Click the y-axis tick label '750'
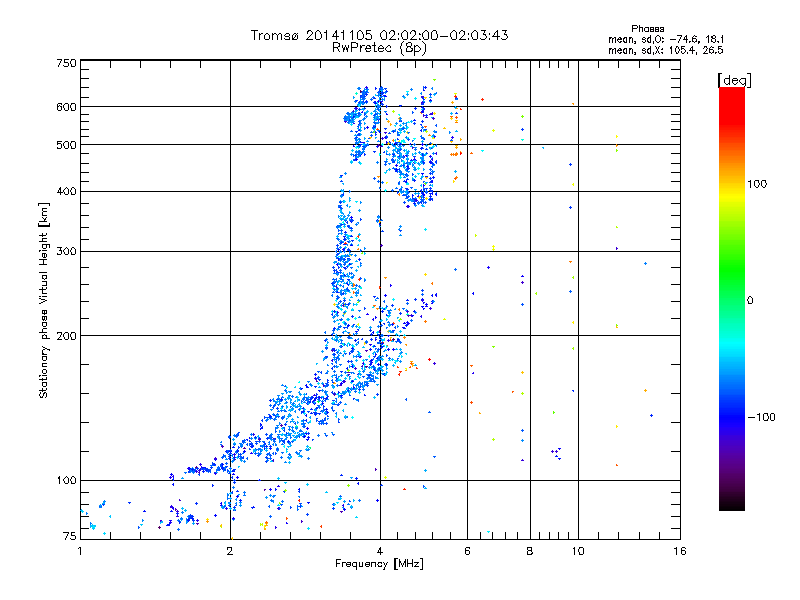Image resolution: width=800 pixels, height=600 pixels. click(67, 63)
